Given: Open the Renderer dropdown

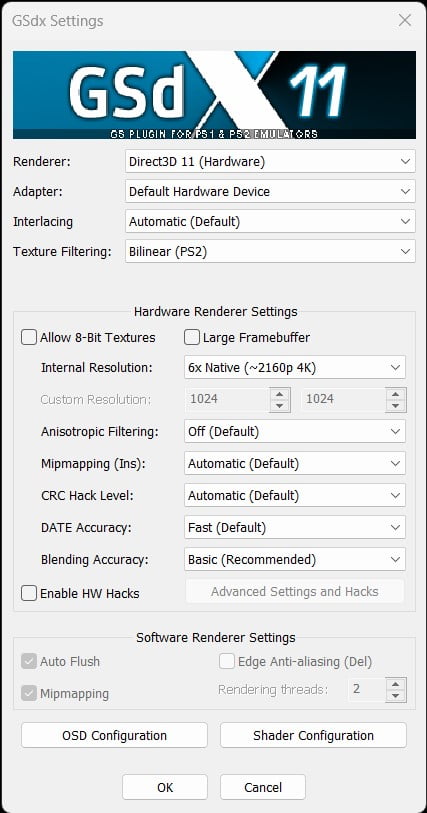Looking at the screenshot, I should [x=270, y=161].
